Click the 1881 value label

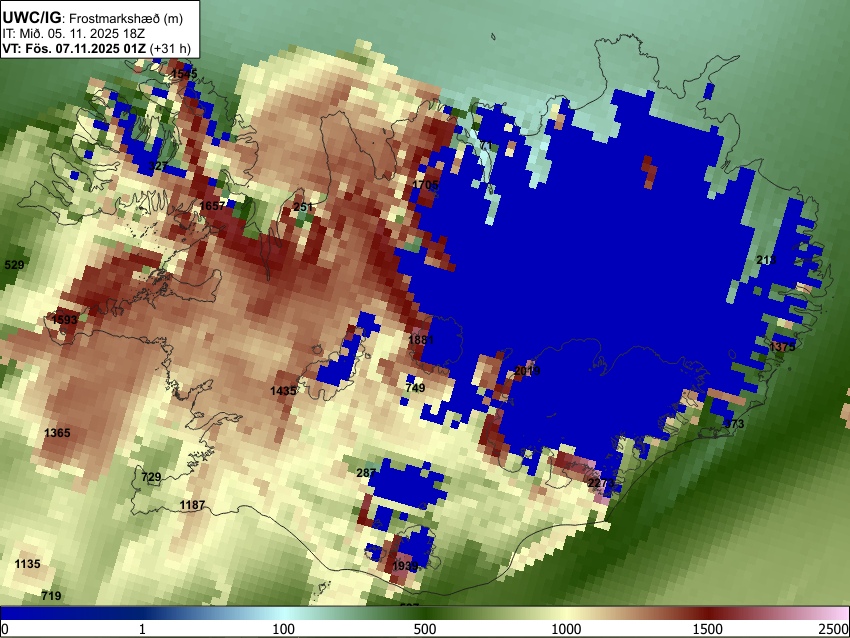click(x=421, y=339)
